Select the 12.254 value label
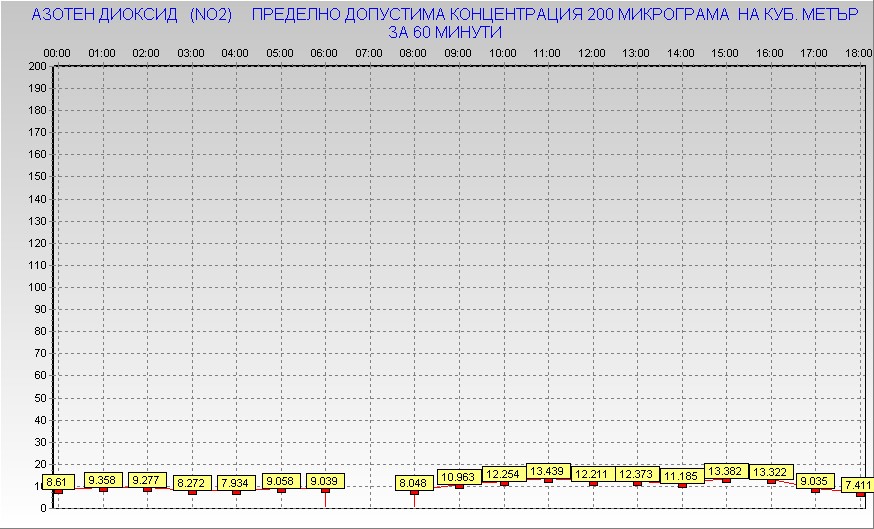The width and height of the screenshot is (874, 529). coord(504,474)
